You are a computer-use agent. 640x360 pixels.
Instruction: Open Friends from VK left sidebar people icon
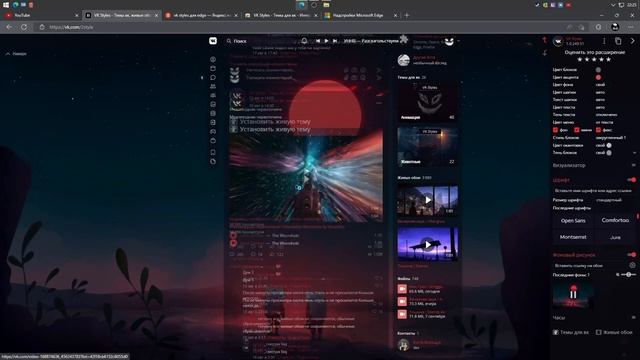[x=213, y=87]
